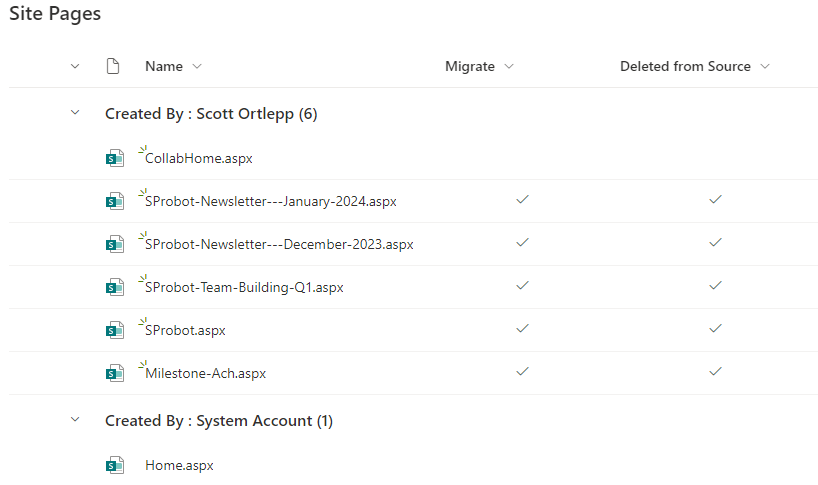This screenshot has width=818, height=485.
Task: Click the page icon next to Milestone-Ach.aspx
Action: pyautogui.click(x=115, y=373)
